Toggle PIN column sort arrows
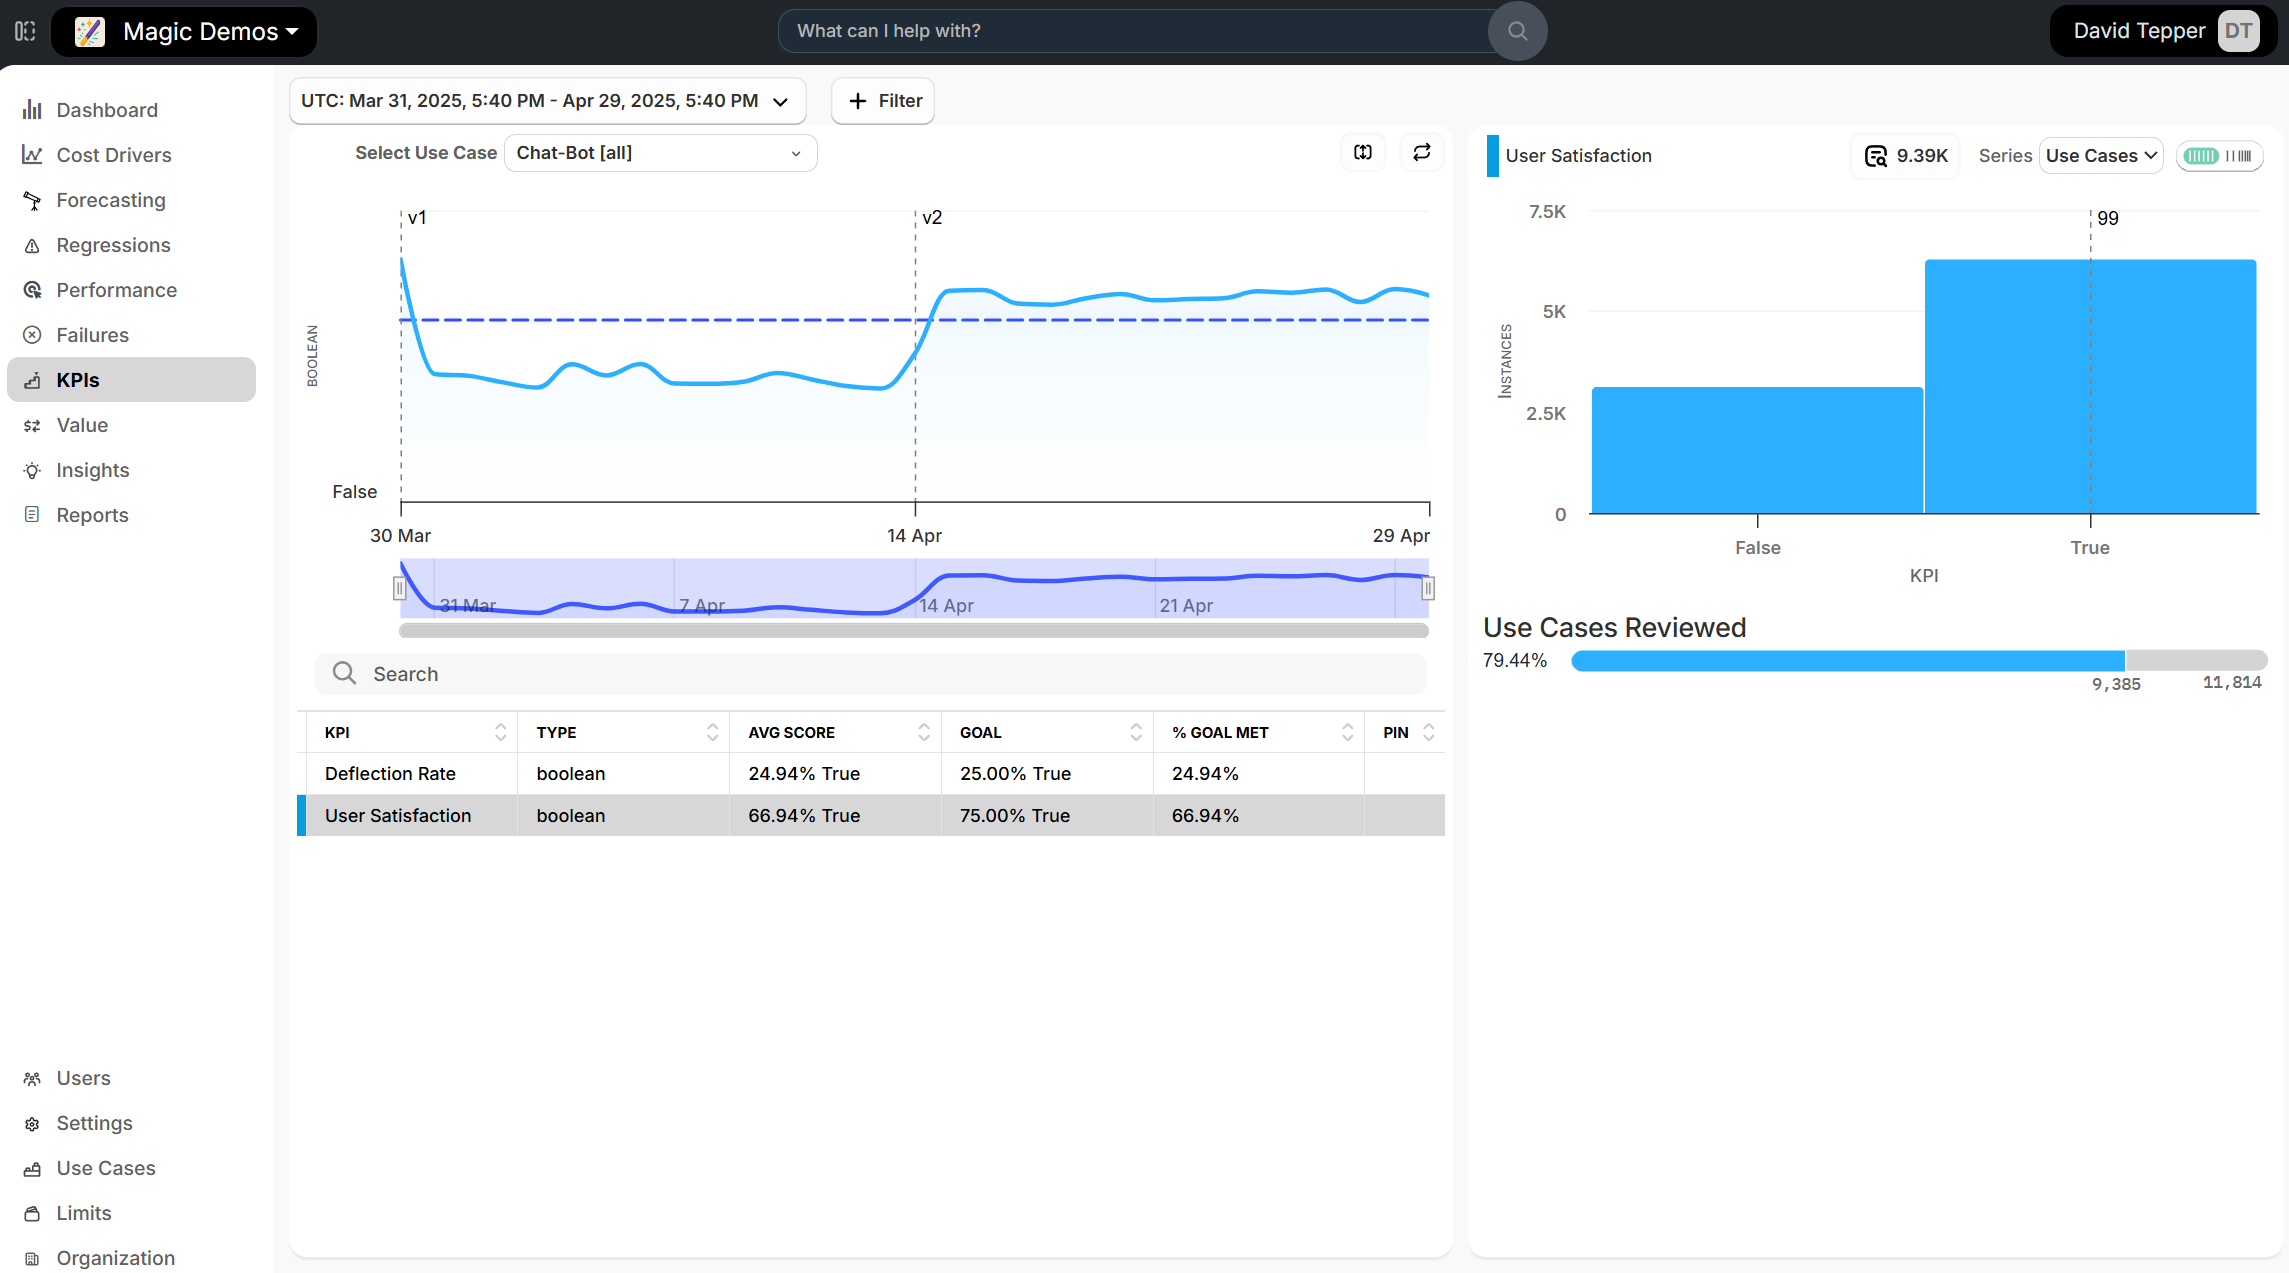This screenshot has width=2289, height=1273. (1428, 733)
